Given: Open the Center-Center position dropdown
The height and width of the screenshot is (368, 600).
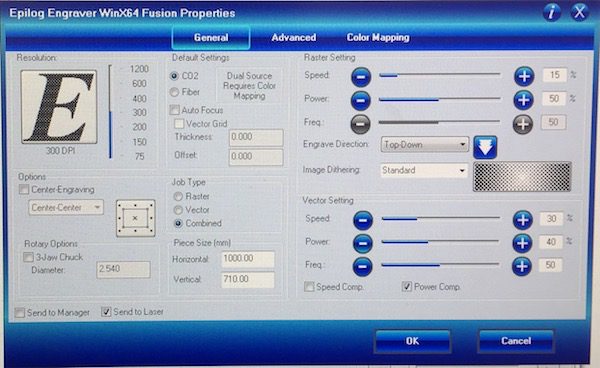Looking at the screenshot, I should click(x=66, y=207).
